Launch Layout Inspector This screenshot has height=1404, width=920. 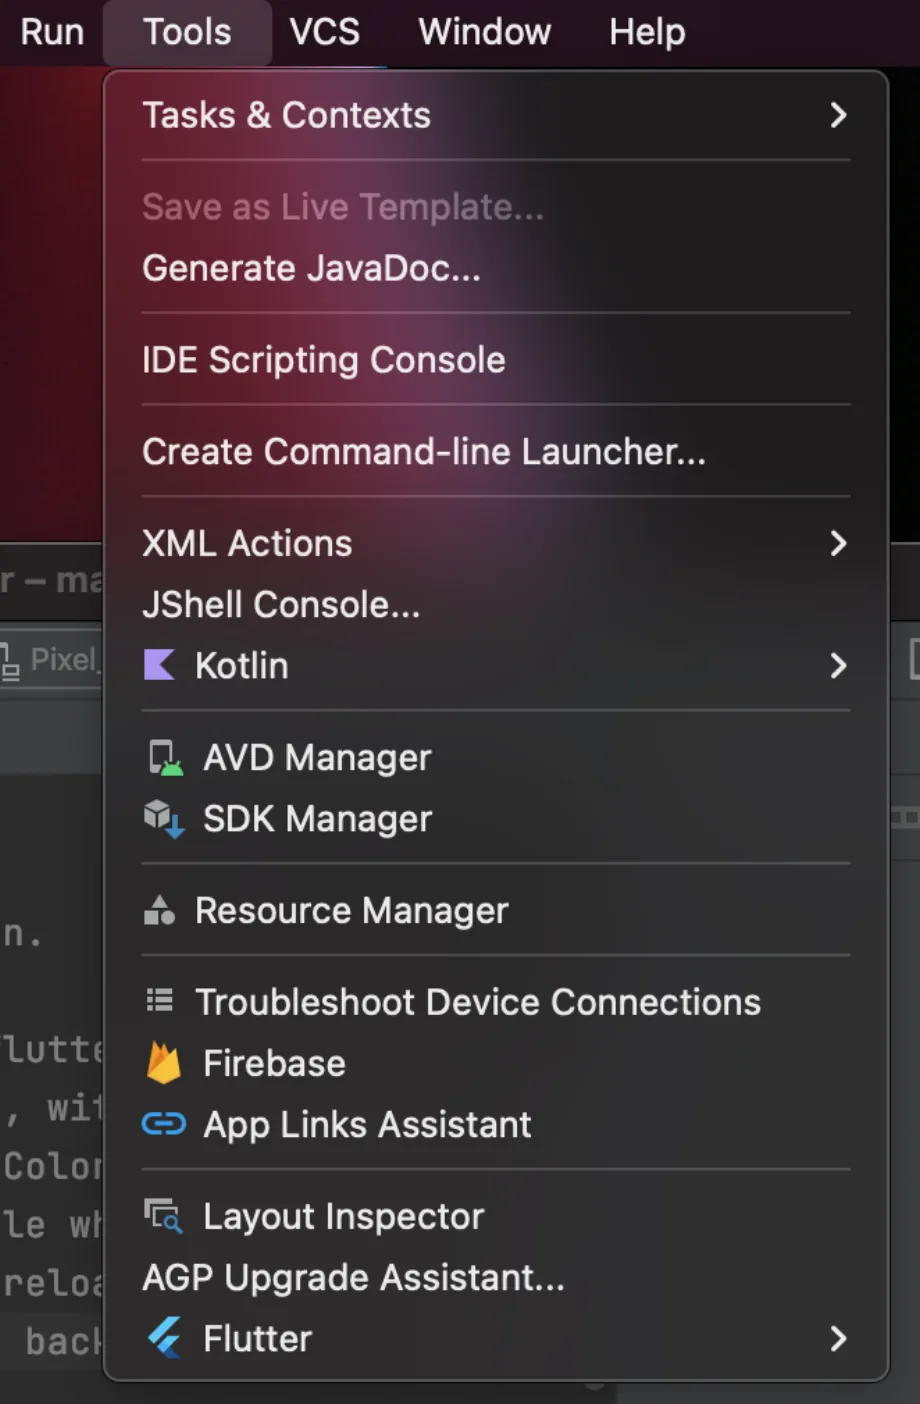pyautogui.click(x=496, y=1217)
